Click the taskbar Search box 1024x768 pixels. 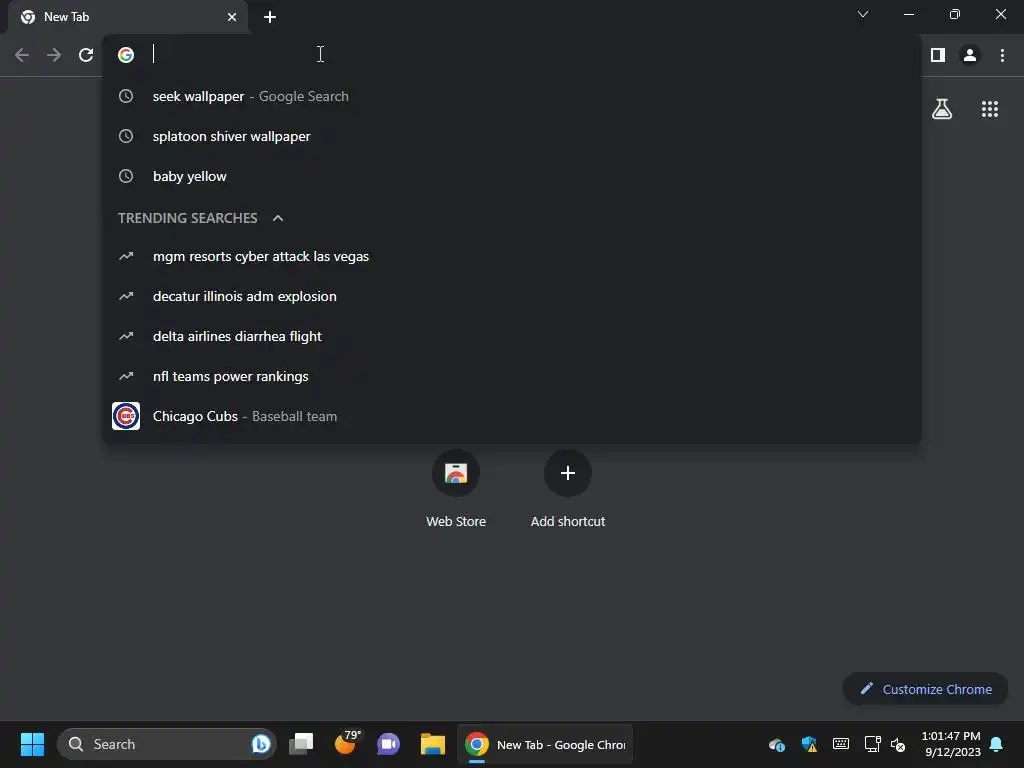point(167,744)
